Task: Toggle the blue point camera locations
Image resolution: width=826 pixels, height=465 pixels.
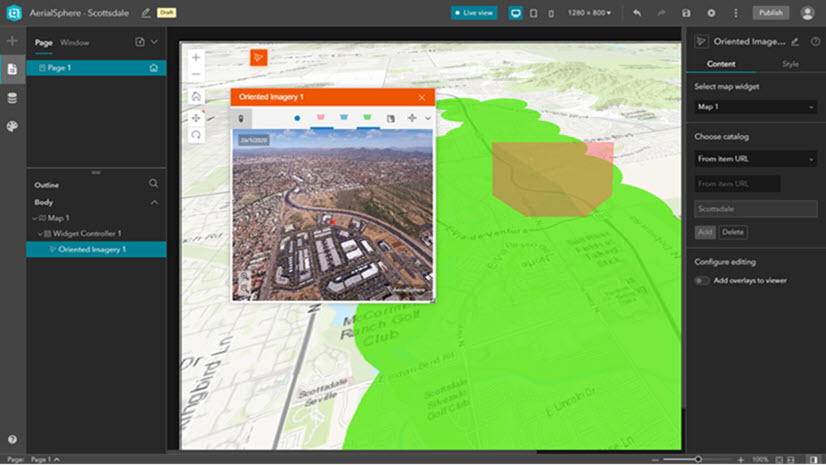Action: tap(297, 118)
